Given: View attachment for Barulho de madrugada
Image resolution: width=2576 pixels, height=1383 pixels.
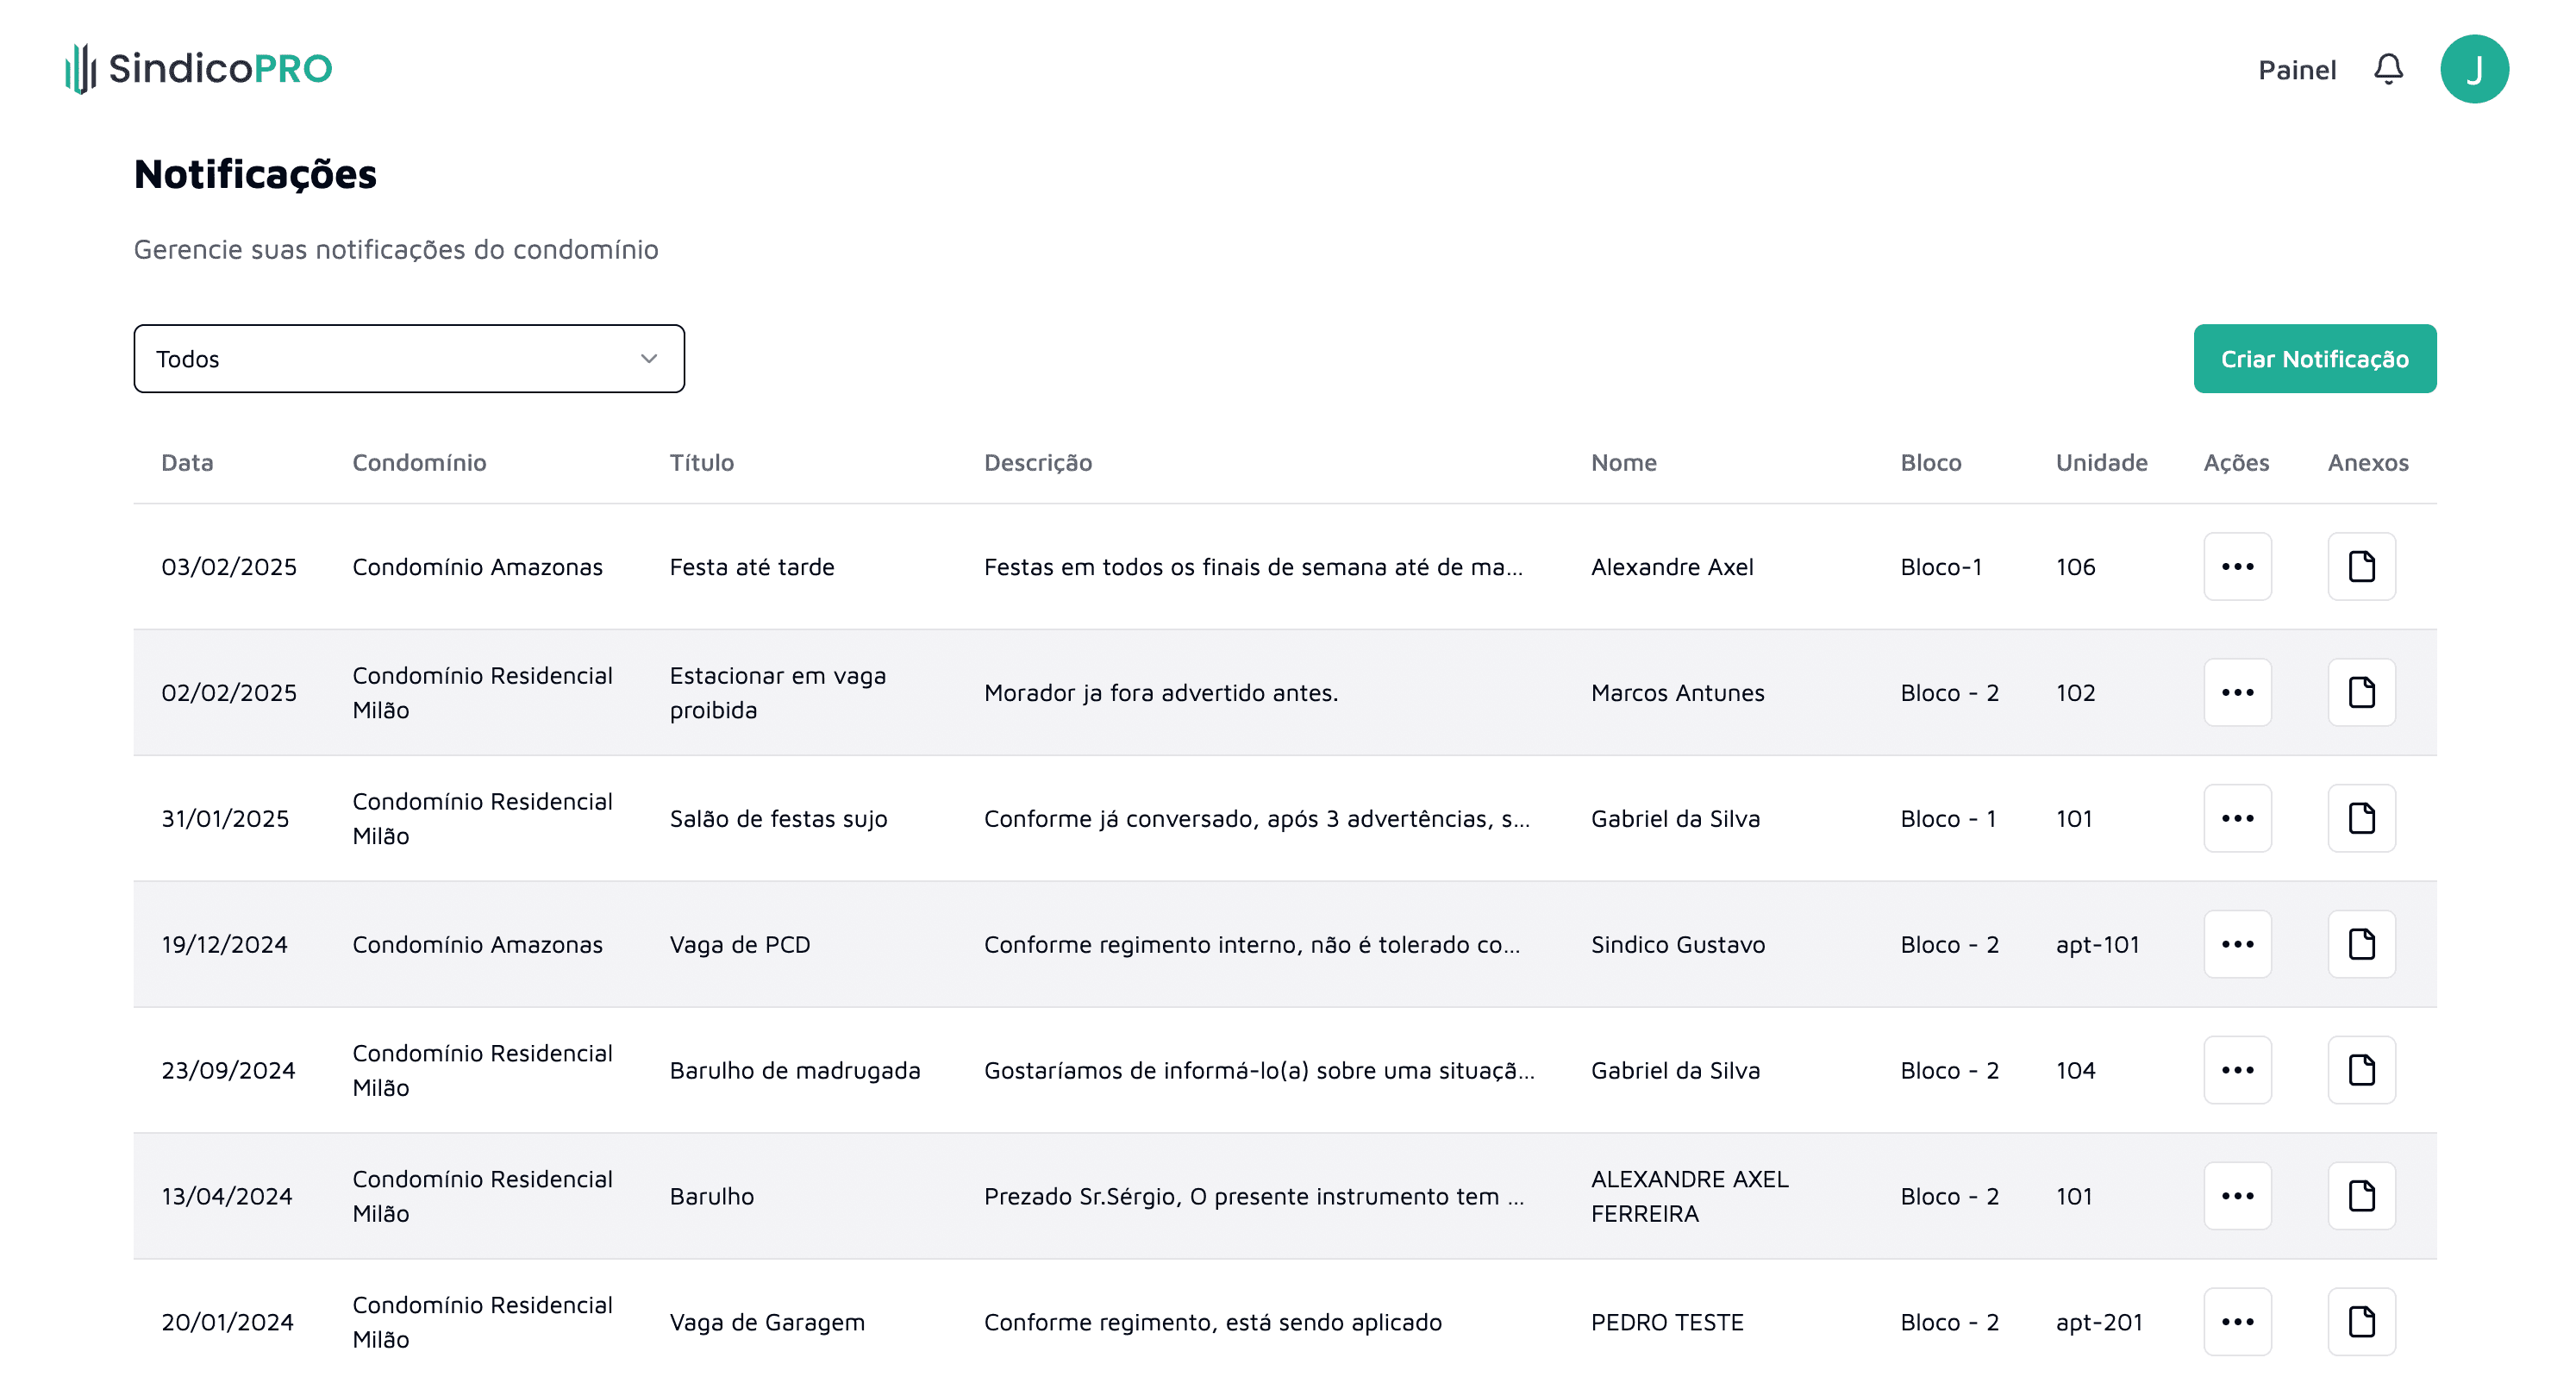Looking at the screenshot, I should pyautogui.click(x=2361, y=1070).
